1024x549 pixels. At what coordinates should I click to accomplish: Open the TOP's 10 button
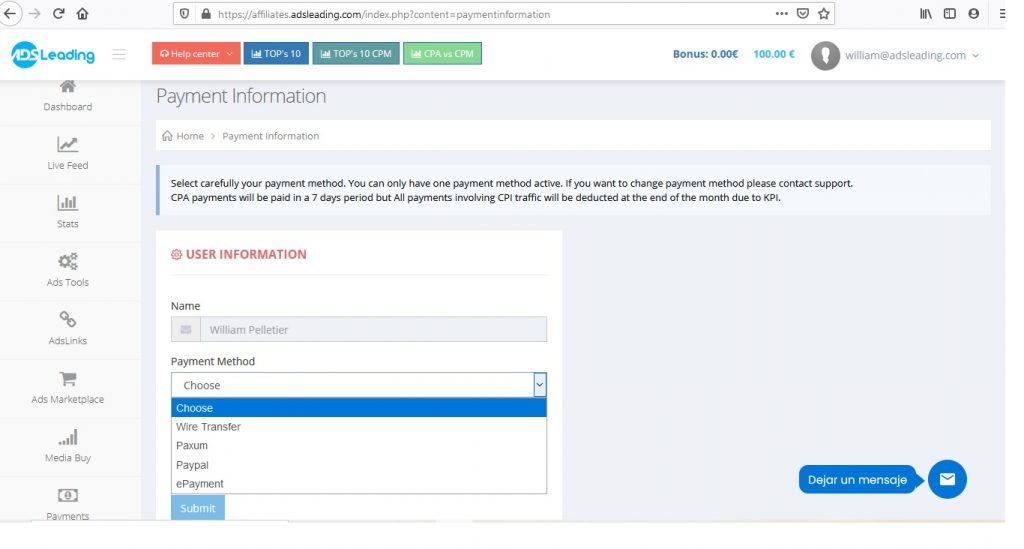276,54
